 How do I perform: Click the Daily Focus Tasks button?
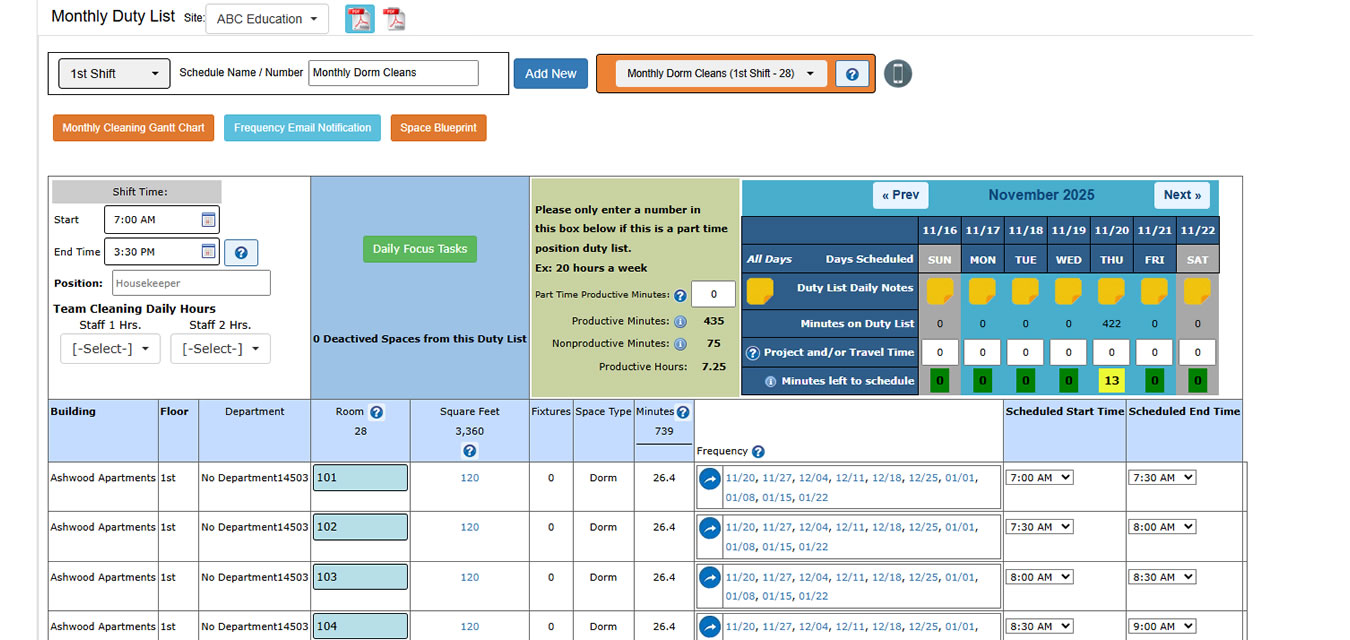click(x=419, y=249)
